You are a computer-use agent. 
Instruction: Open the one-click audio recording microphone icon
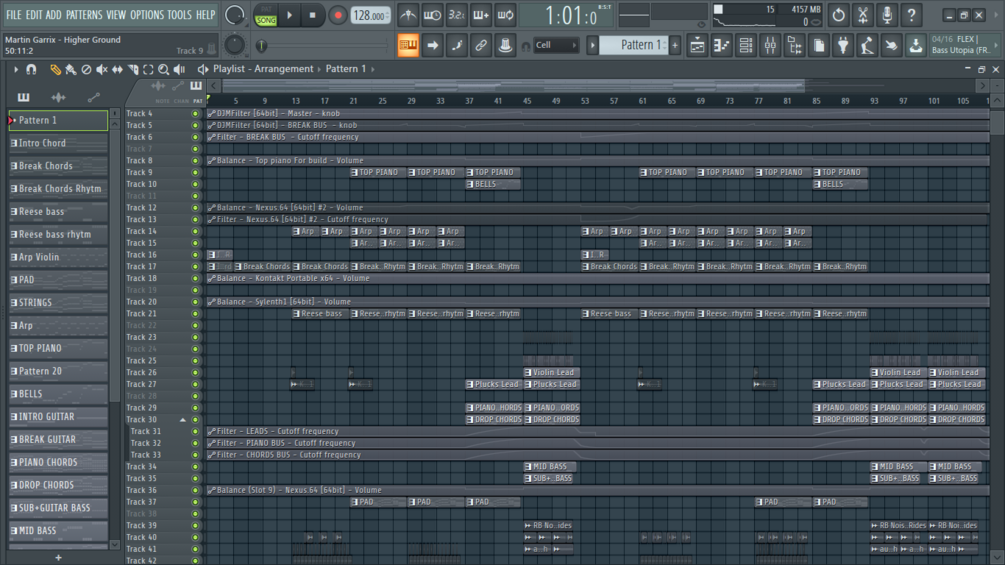pos(887,15)
